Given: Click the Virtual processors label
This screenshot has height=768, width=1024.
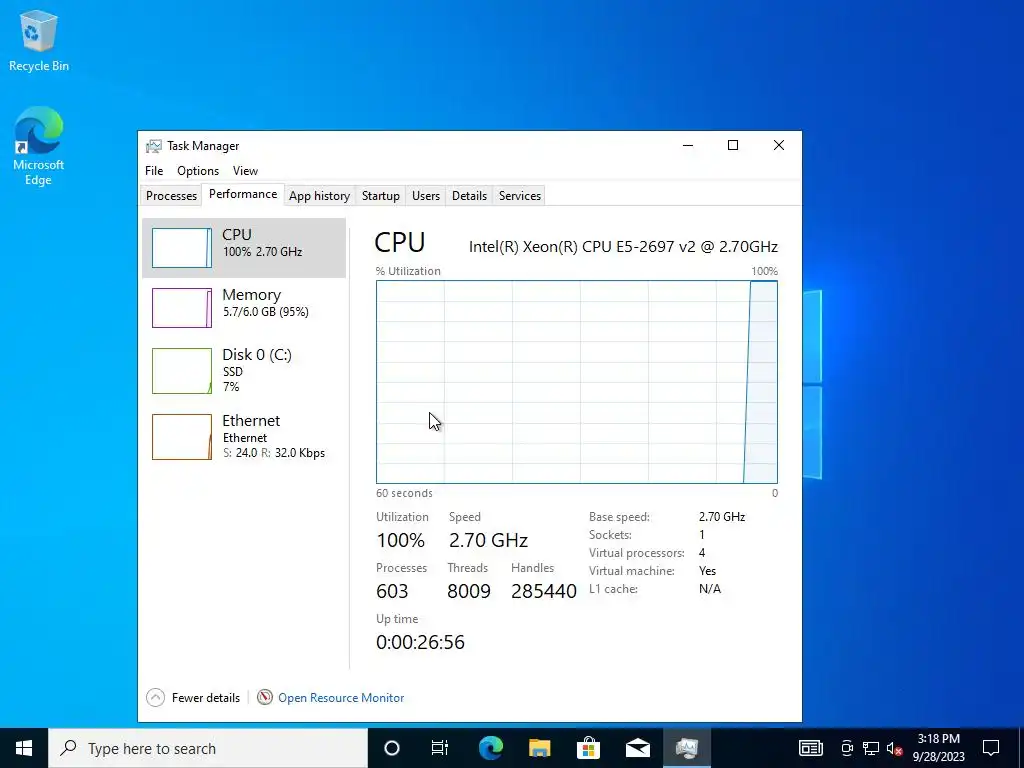Looking at the screenshot, I should pos(637,552).
